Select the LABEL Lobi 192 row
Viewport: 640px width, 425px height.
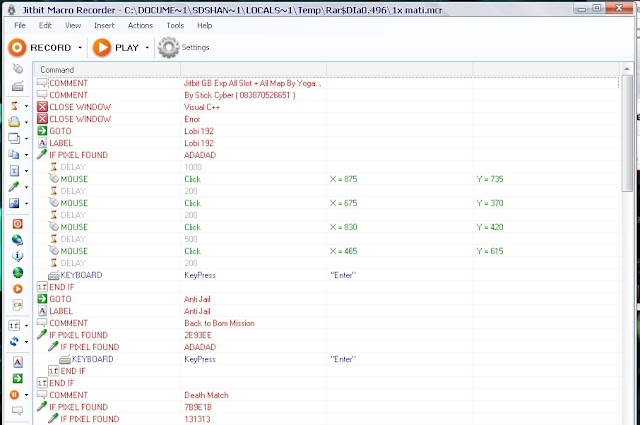327,143
